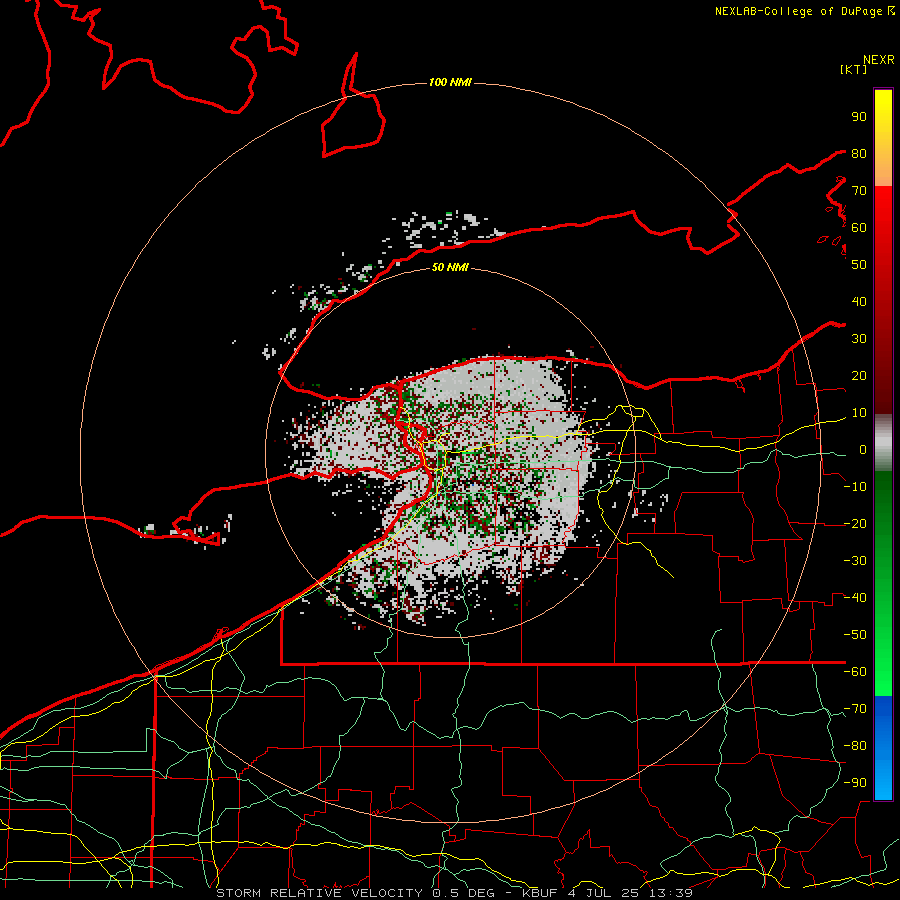Click the 60 value on the velocity scale
The image size is (900, 900).
click(859, 227)
